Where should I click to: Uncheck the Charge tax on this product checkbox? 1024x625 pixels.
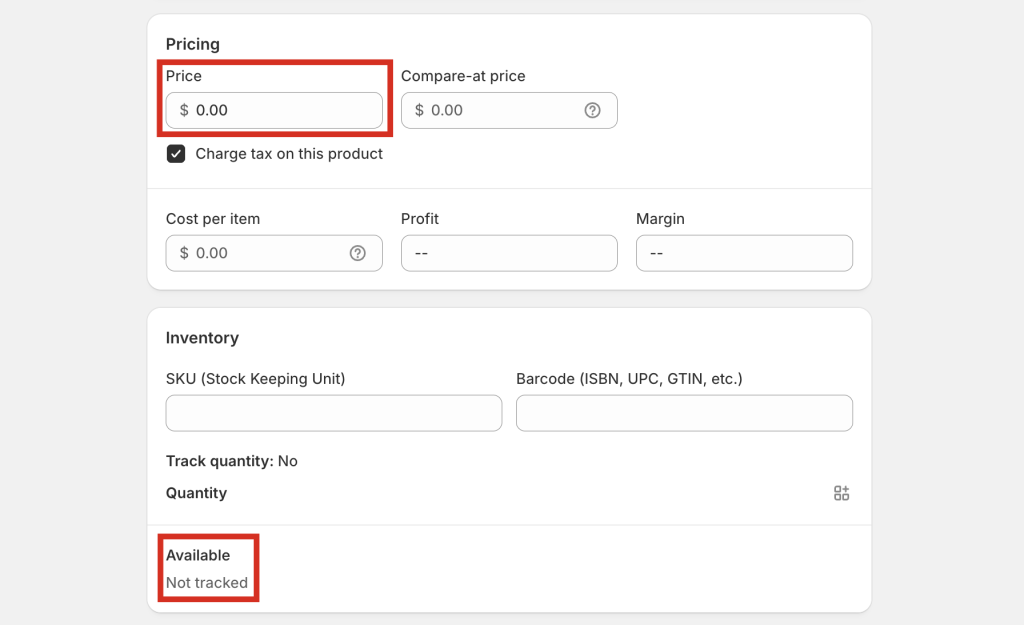176,154
